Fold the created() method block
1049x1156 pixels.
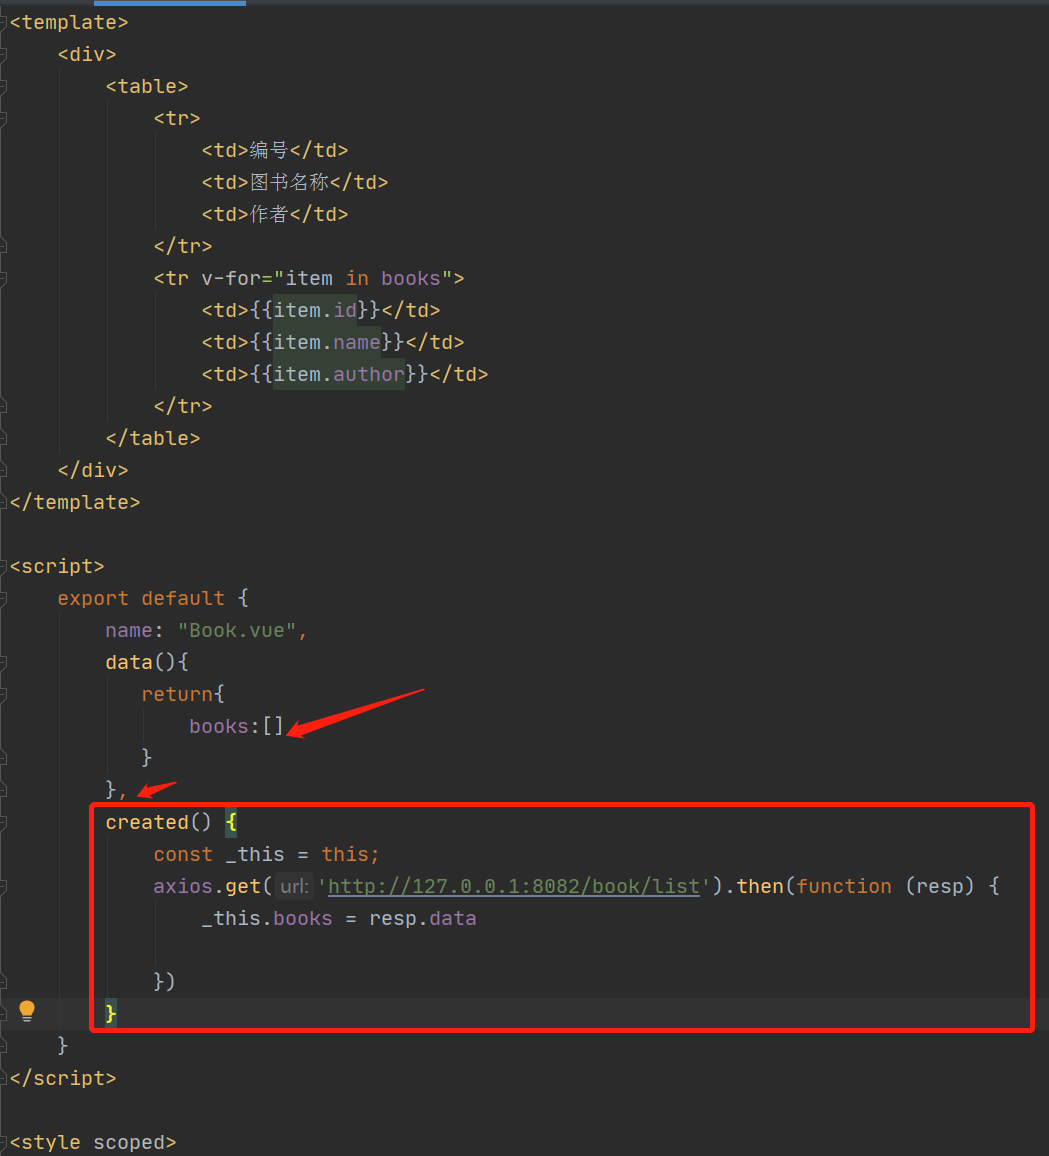(4, 823)
